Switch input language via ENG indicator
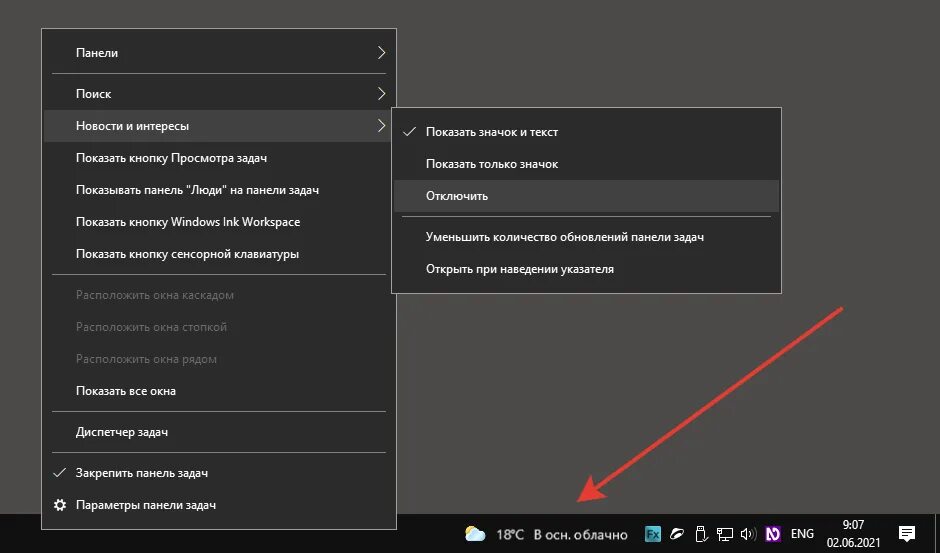 pyautogui.click(x=802, y=533)
